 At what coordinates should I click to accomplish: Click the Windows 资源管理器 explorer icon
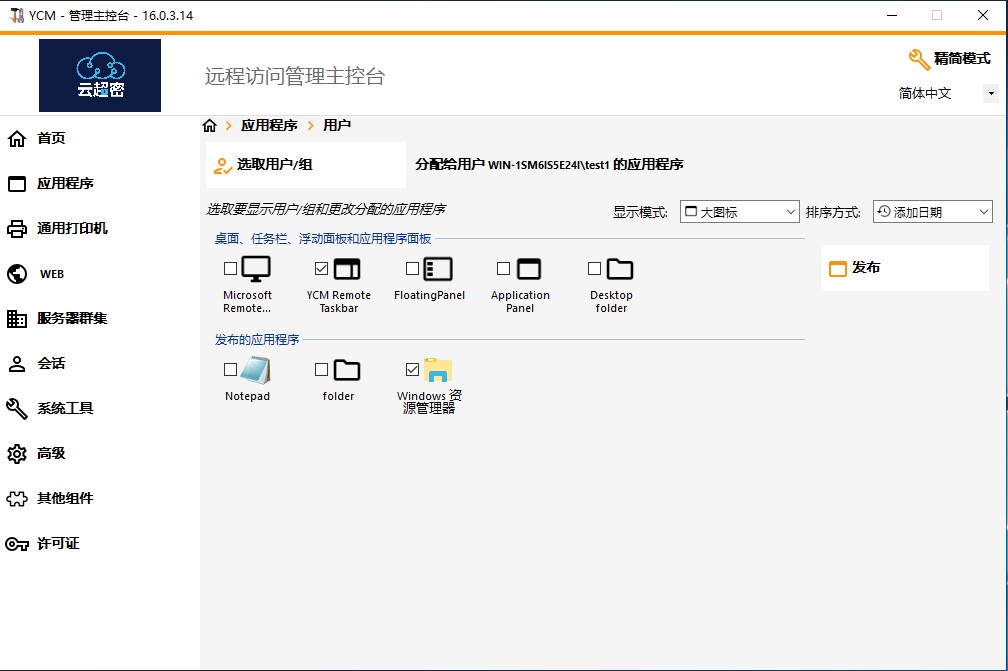[x=438, y=370]
